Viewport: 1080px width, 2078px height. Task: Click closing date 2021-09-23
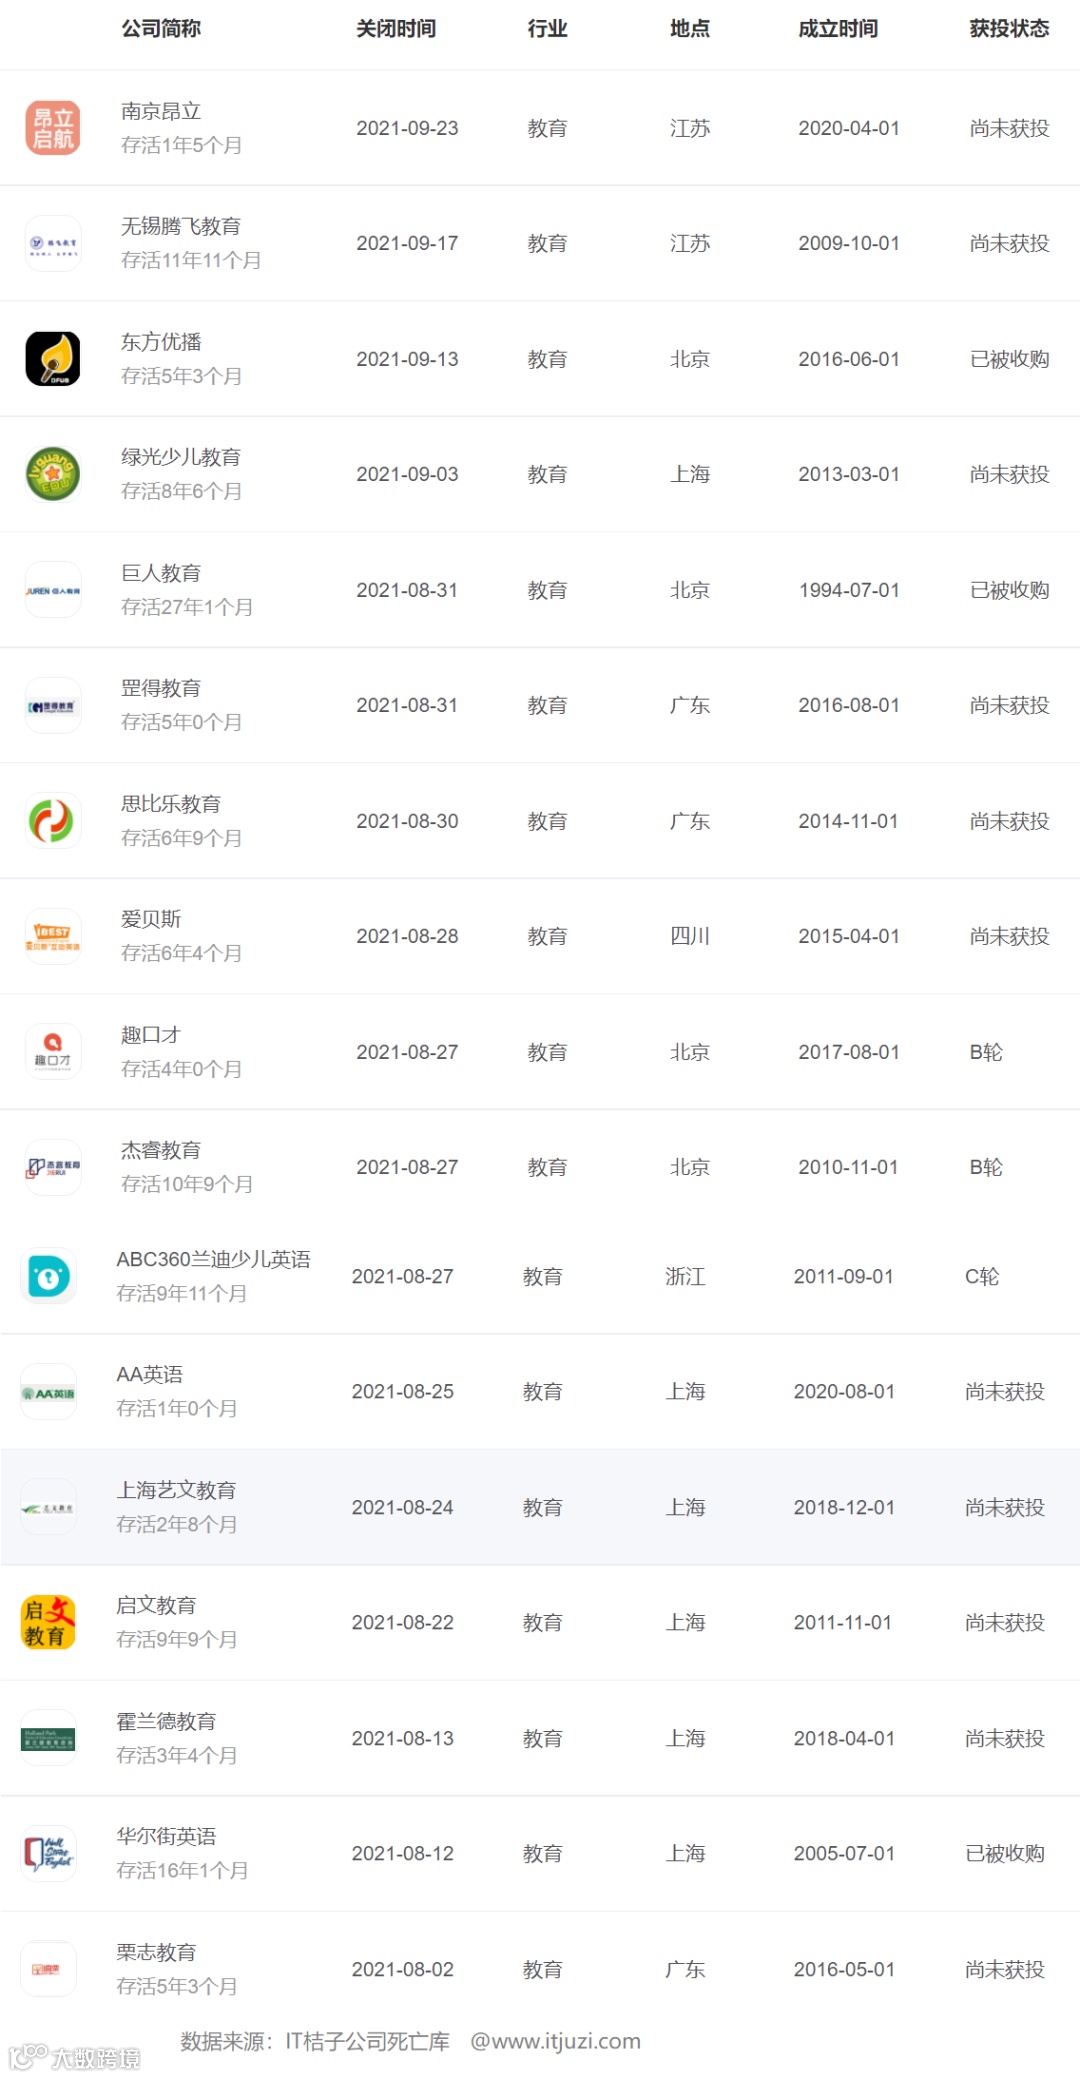[407, 128]
